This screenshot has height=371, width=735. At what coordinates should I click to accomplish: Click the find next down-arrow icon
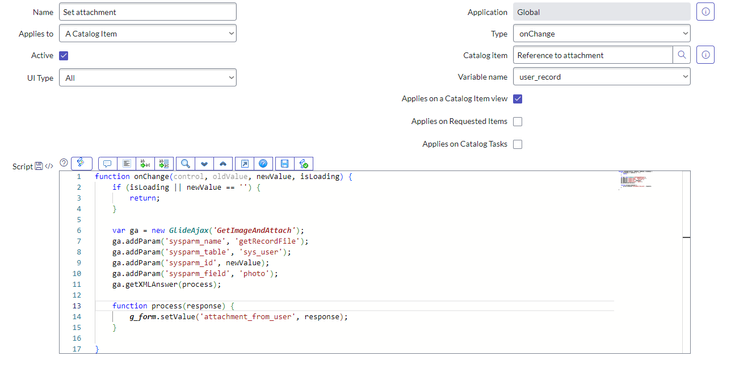[204, 163]
